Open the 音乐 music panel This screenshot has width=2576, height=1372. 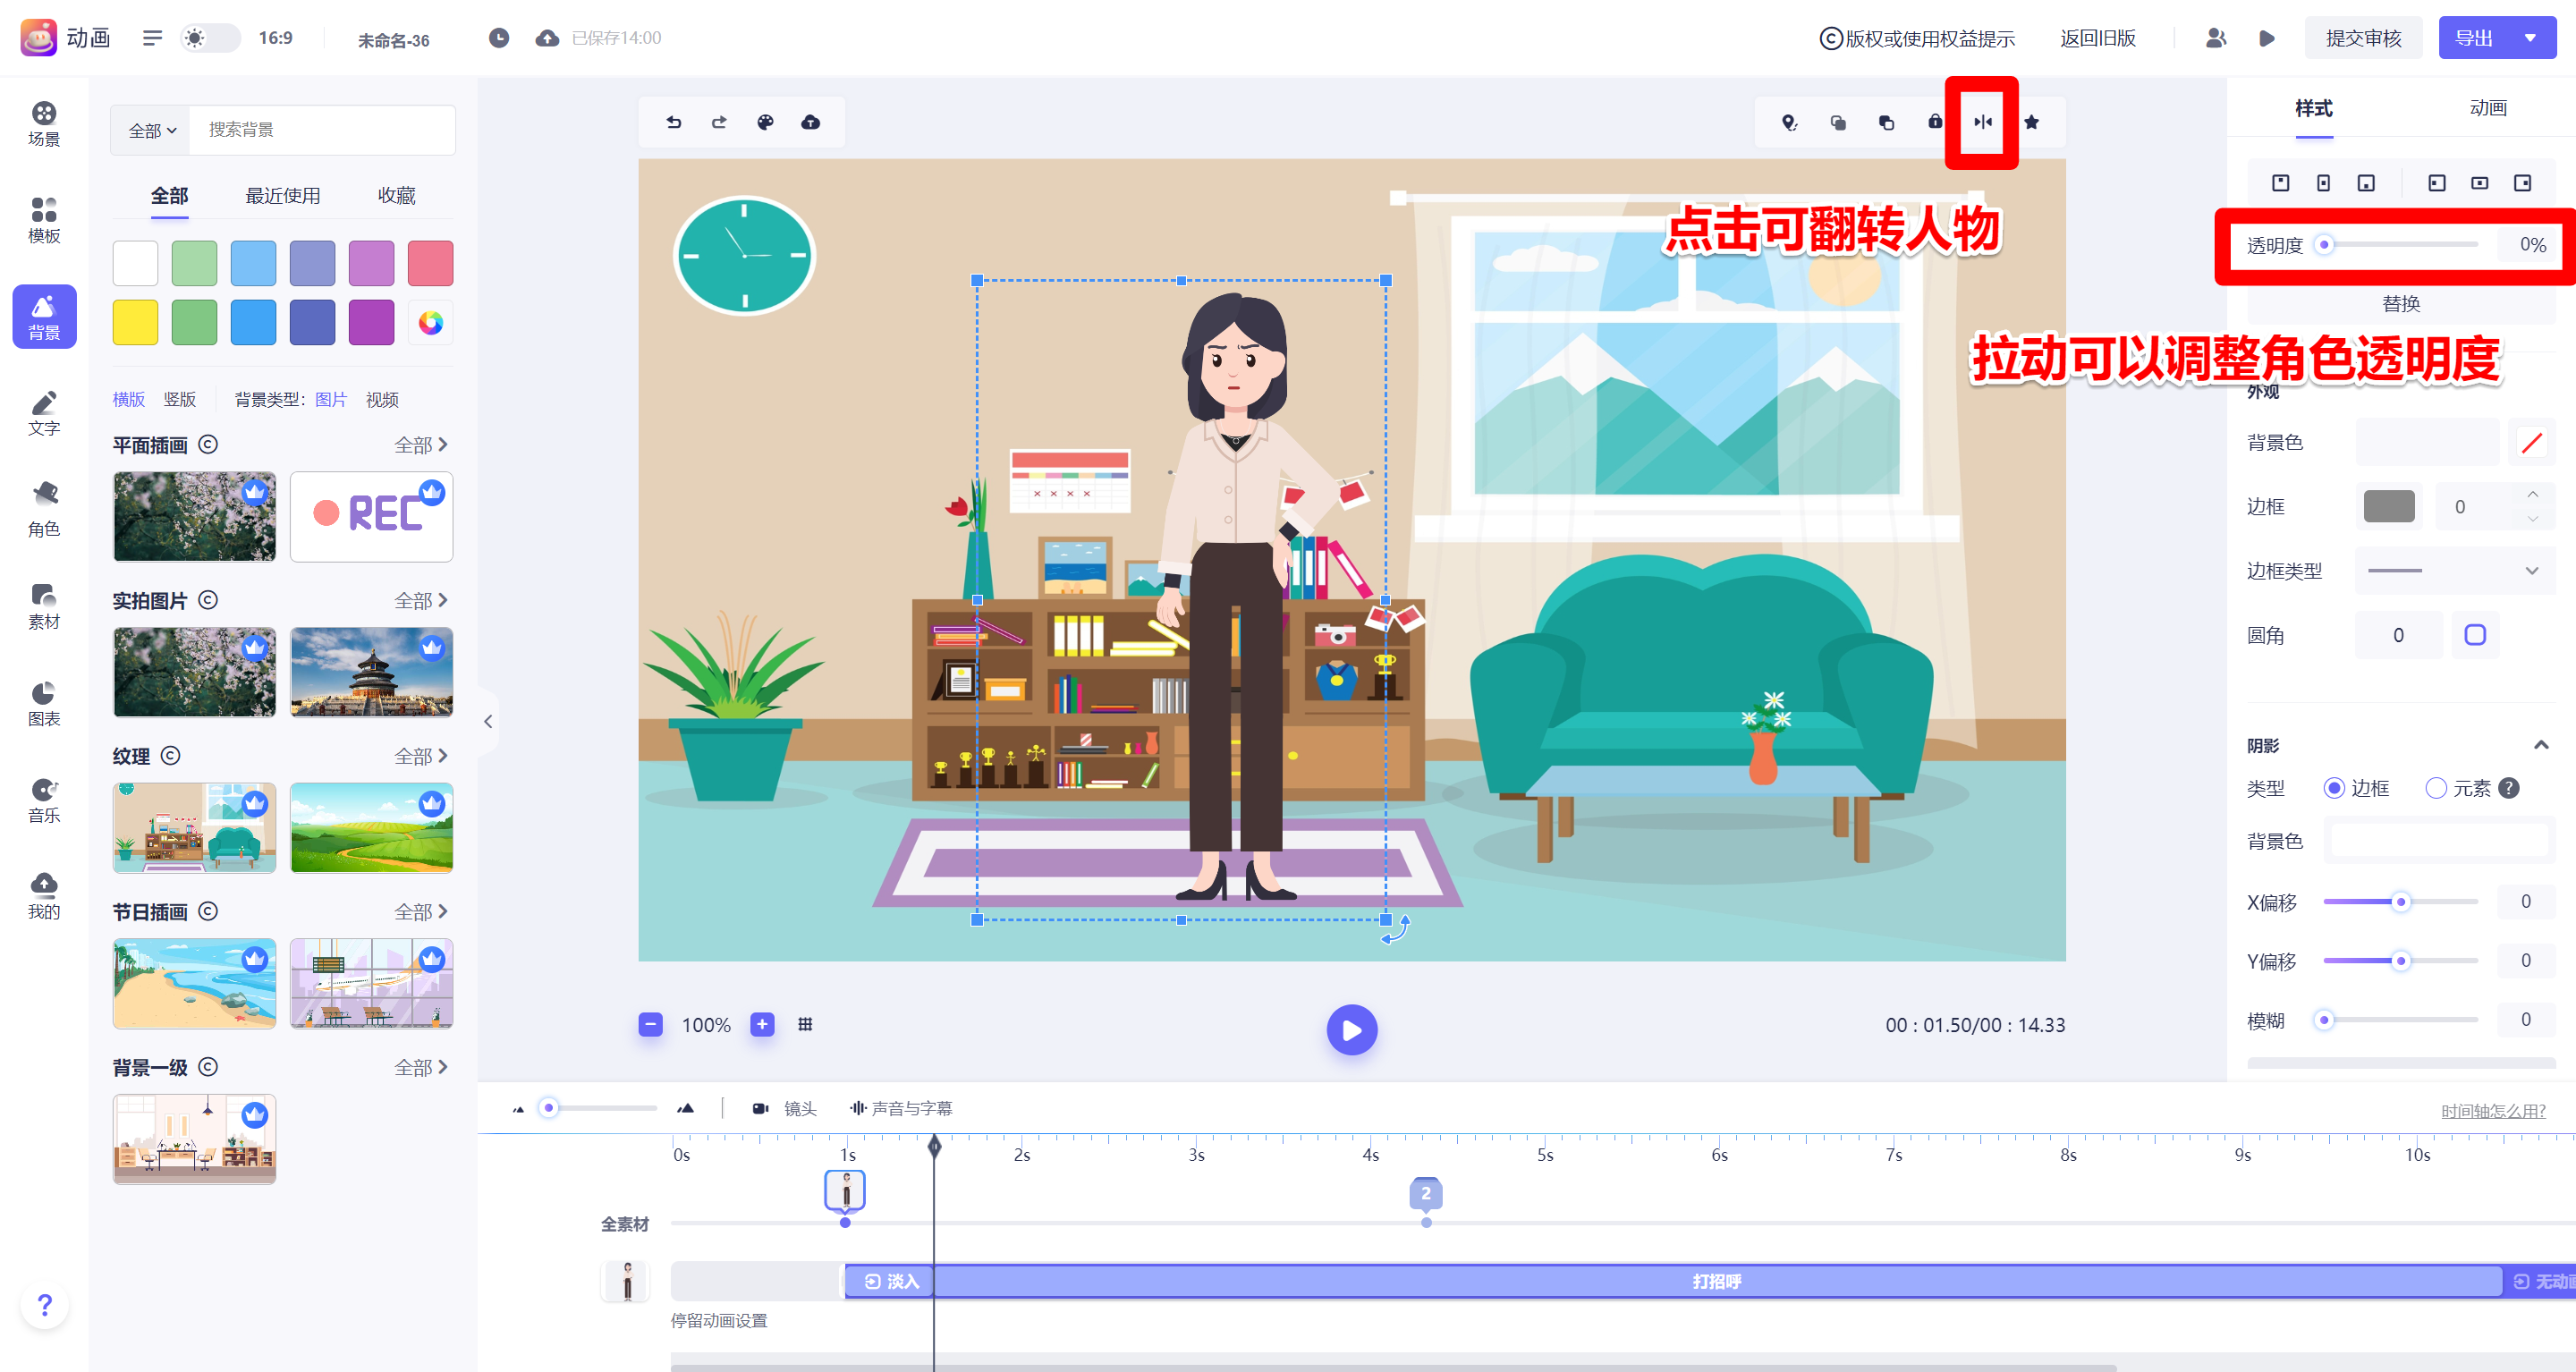coord(44,800)
